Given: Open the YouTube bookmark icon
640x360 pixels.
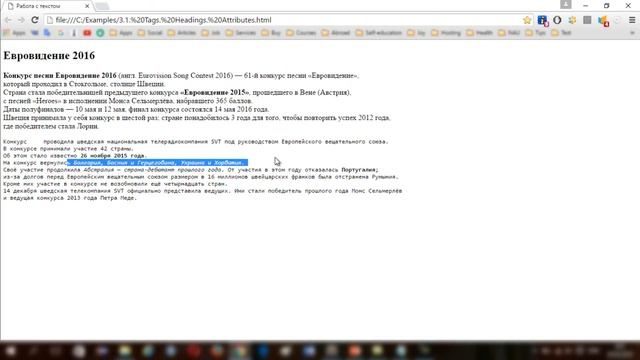Looking at the screenshot, I should (87, 33).
